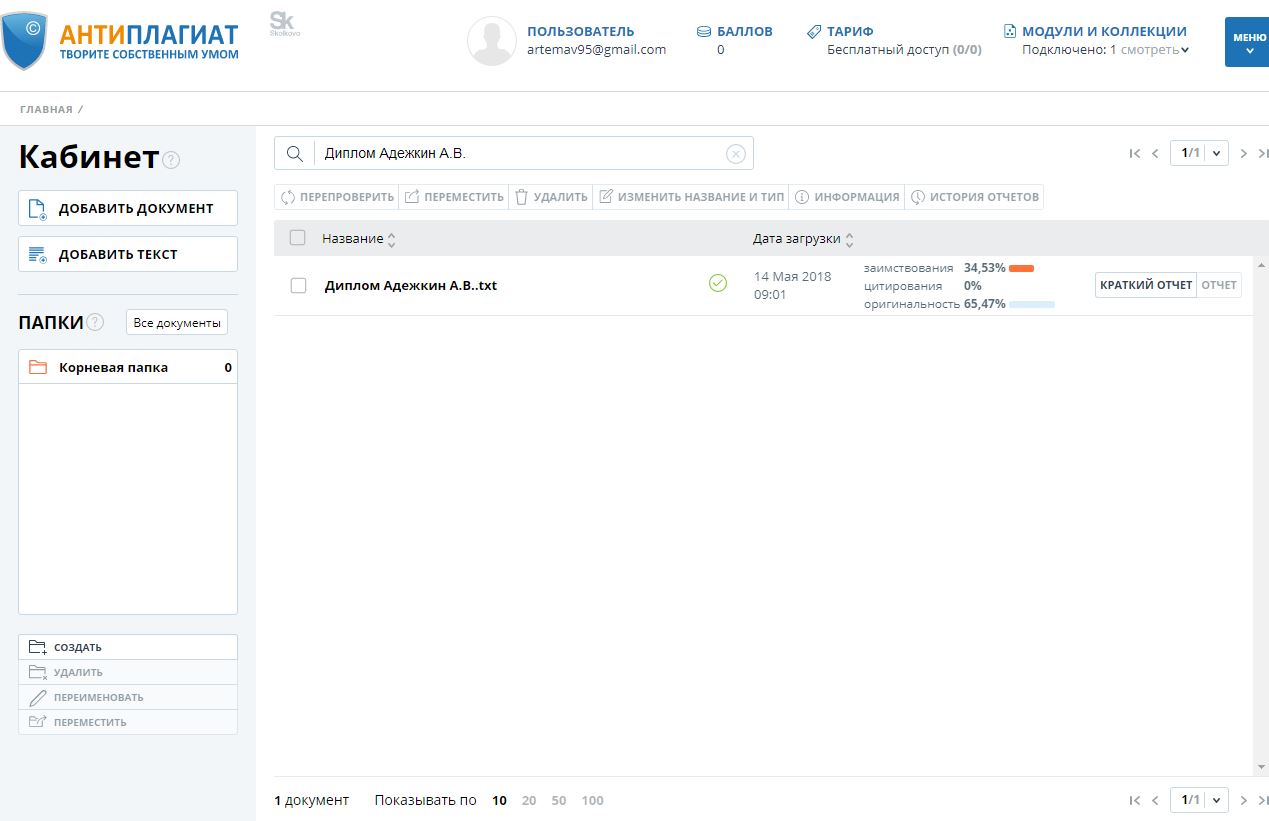Click the help icon beside Кабинет
The height and width of the screenshot is (821, 1269).
coord(172,160)
